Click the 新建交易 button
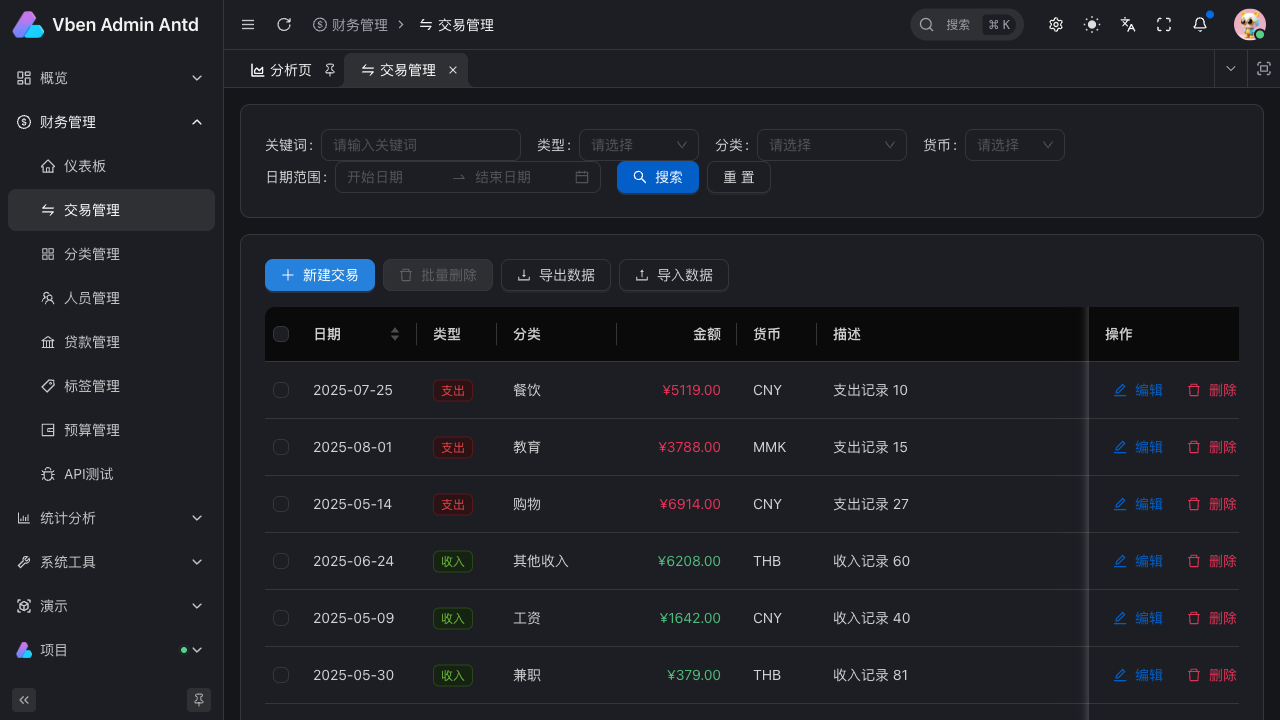Viewport: 1280px width, 720px height. click(320, 275)
